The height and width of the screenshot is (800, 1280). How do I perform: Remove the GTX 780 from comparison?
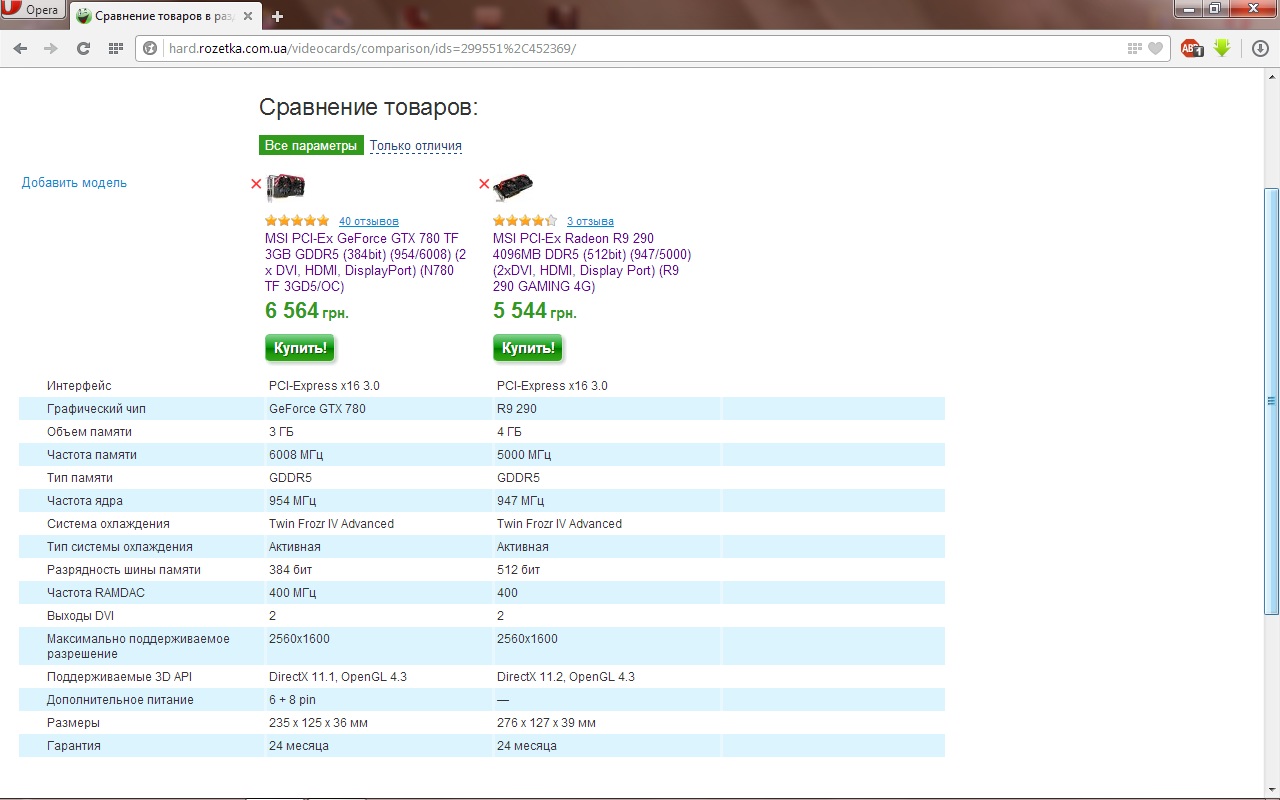pos(256,184)
